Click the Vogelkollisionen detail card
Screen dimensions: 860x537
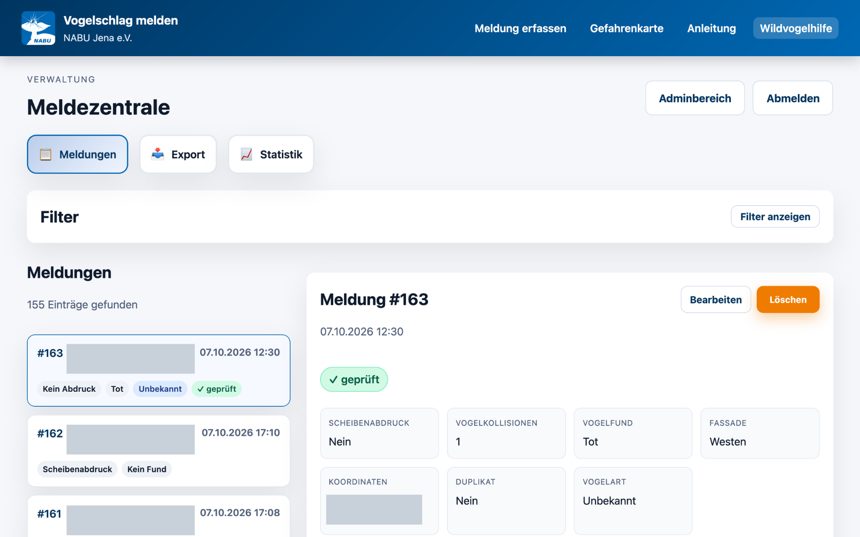(506, 433)
